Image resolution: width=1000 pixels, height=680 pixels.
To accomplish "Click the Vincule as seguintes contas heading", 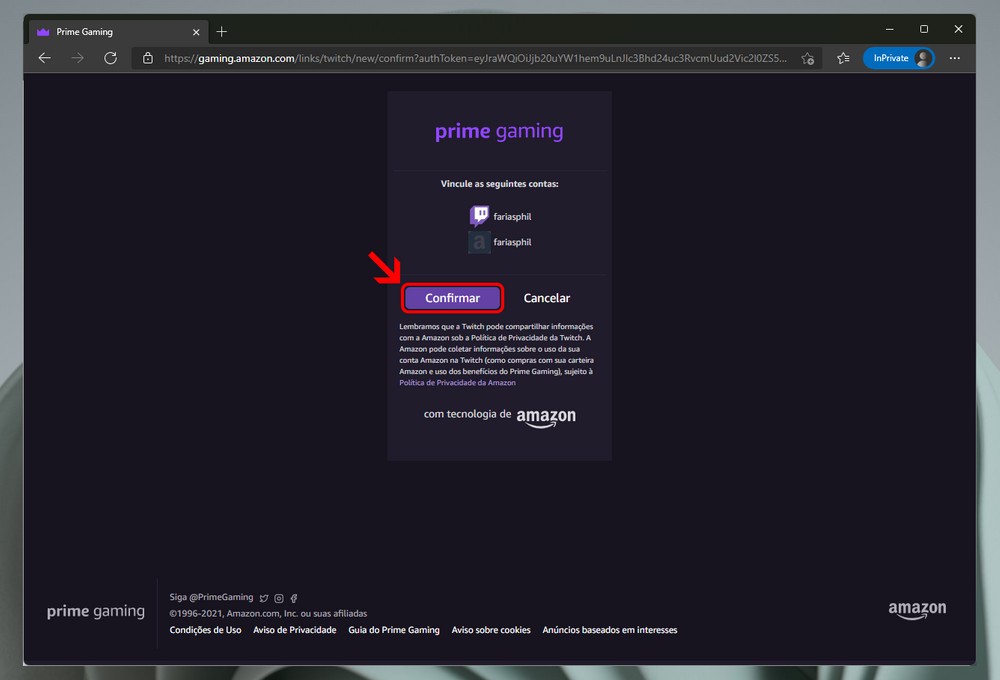I will pos(499,184).
